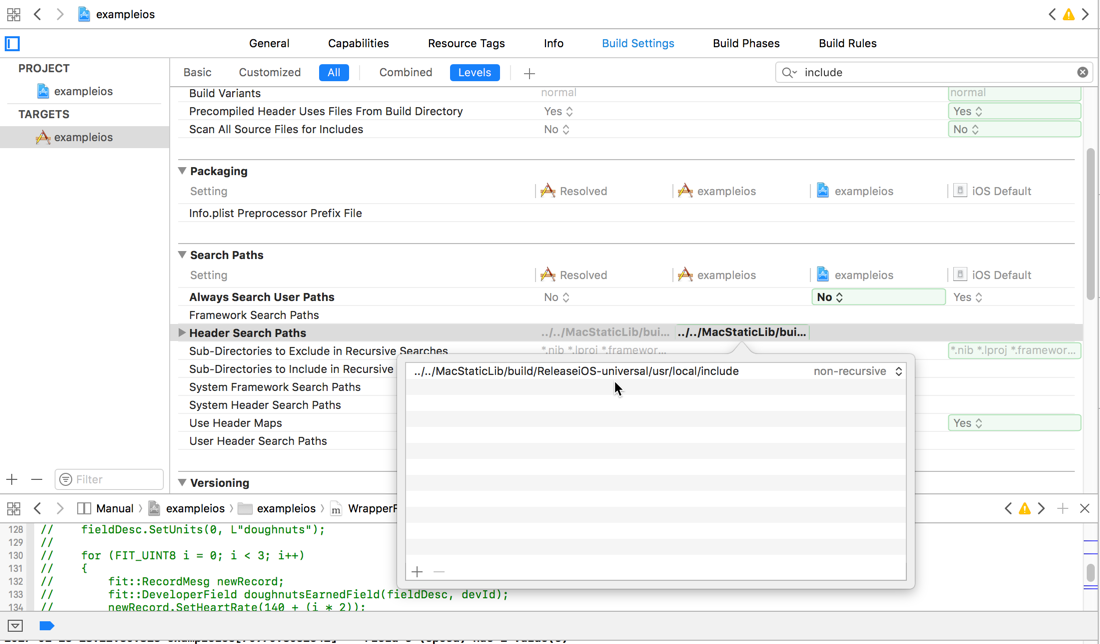Collapse the Search Paths section

point(182,255)
